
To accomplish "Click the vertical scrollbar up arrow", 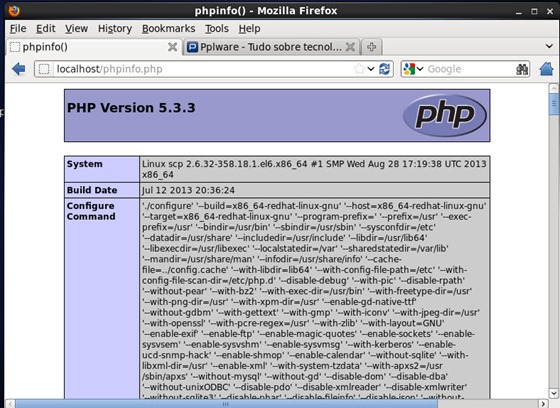I will [554, 88].
